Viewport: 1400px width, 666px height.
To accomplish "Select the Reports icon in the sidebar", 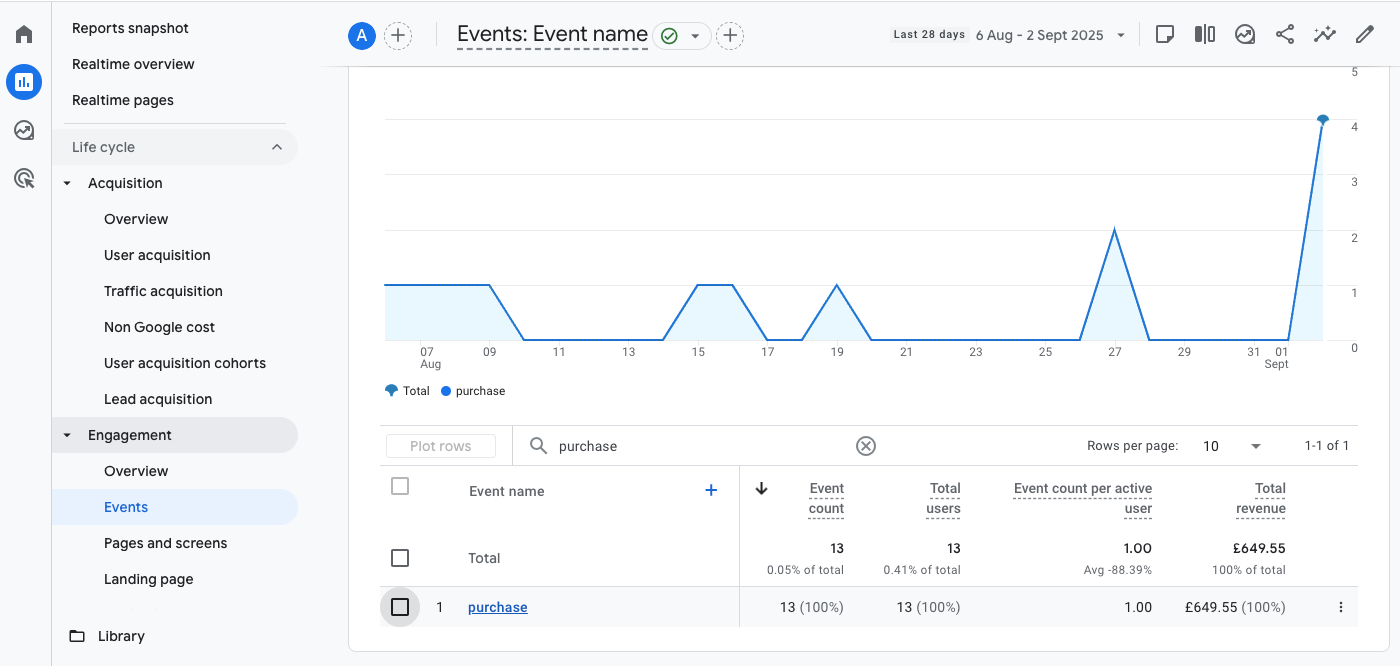I will click(x=23, y=82).
